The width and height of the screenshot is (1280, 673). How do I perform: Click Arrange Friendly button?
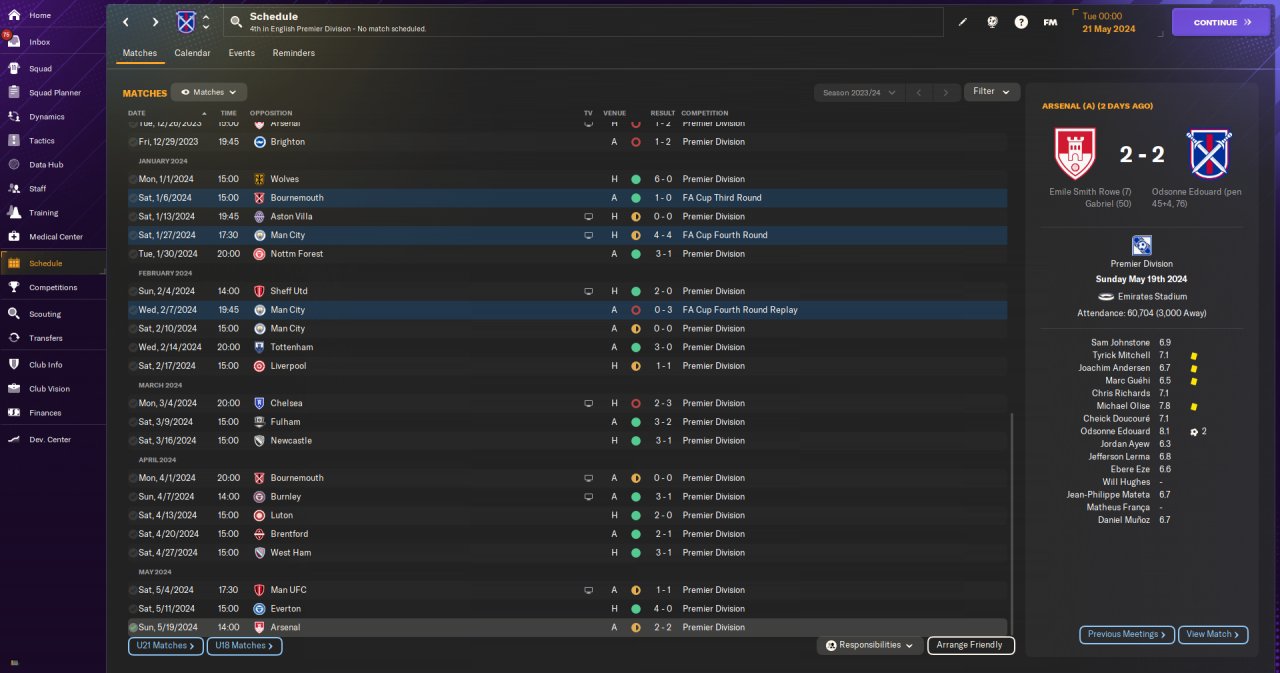point(971,646)
